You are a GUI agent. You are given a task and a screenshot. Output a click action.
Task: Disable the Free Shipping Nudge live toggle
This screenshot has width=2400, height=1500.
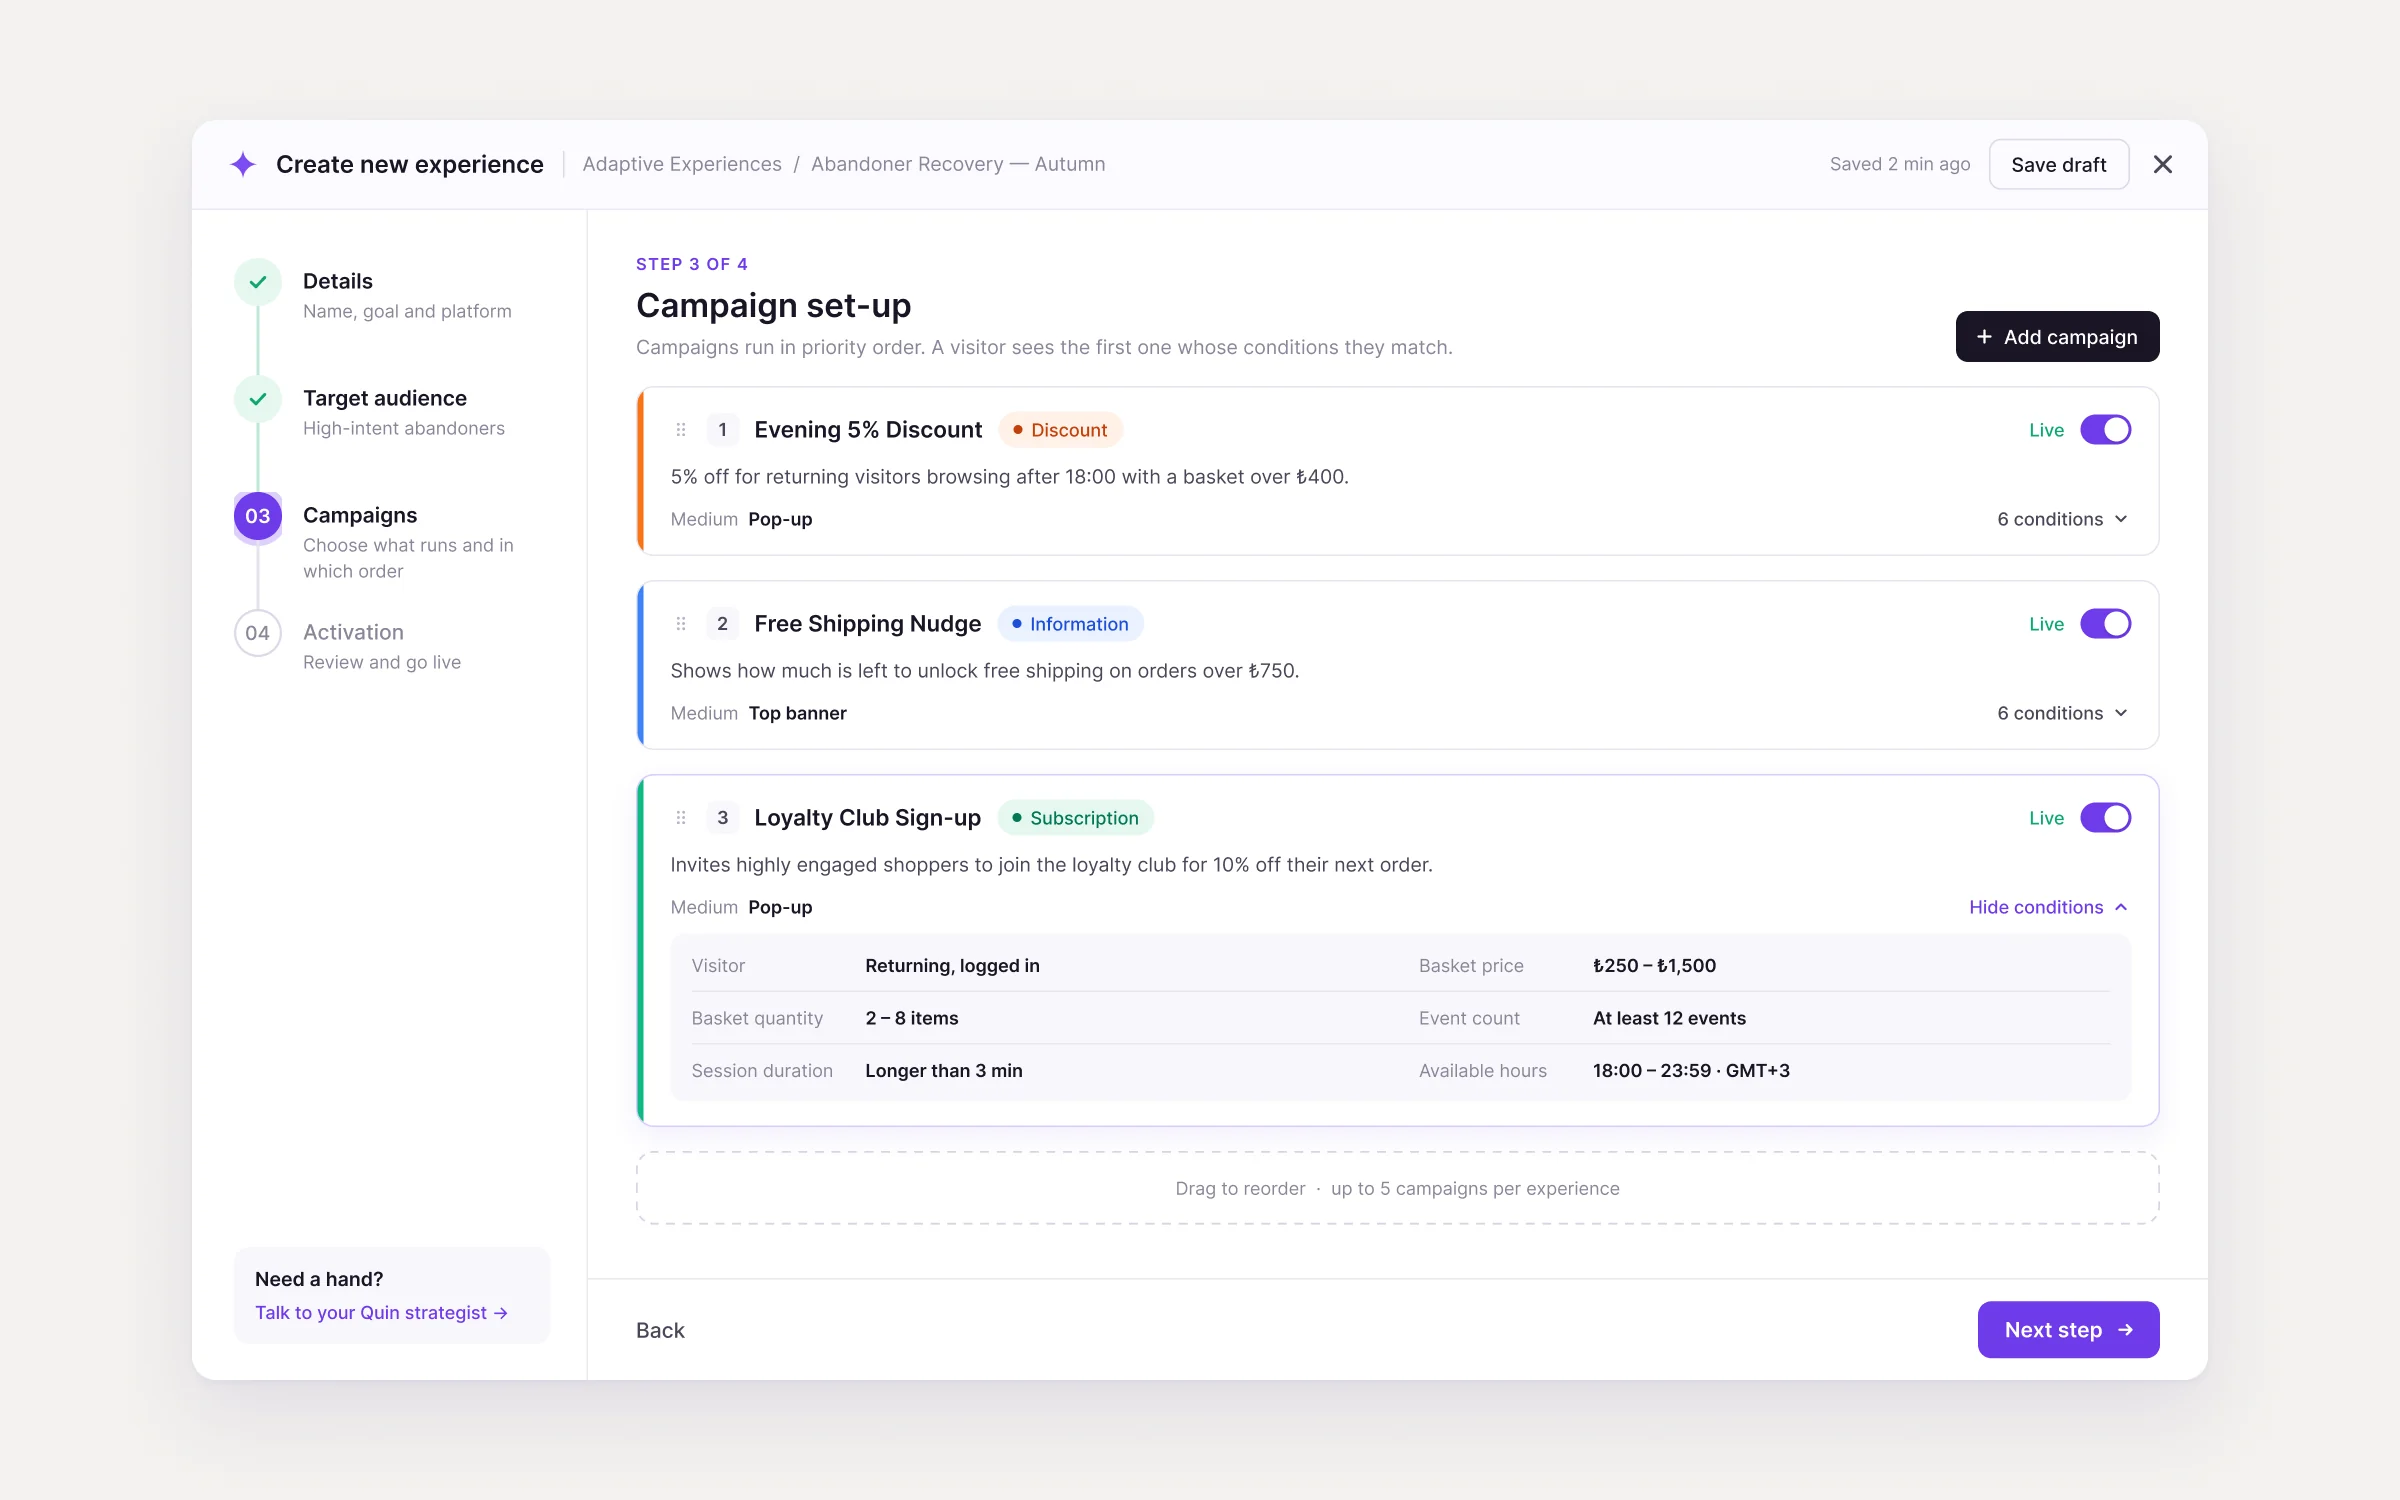pyautogui.click(x=2106, y=624)
